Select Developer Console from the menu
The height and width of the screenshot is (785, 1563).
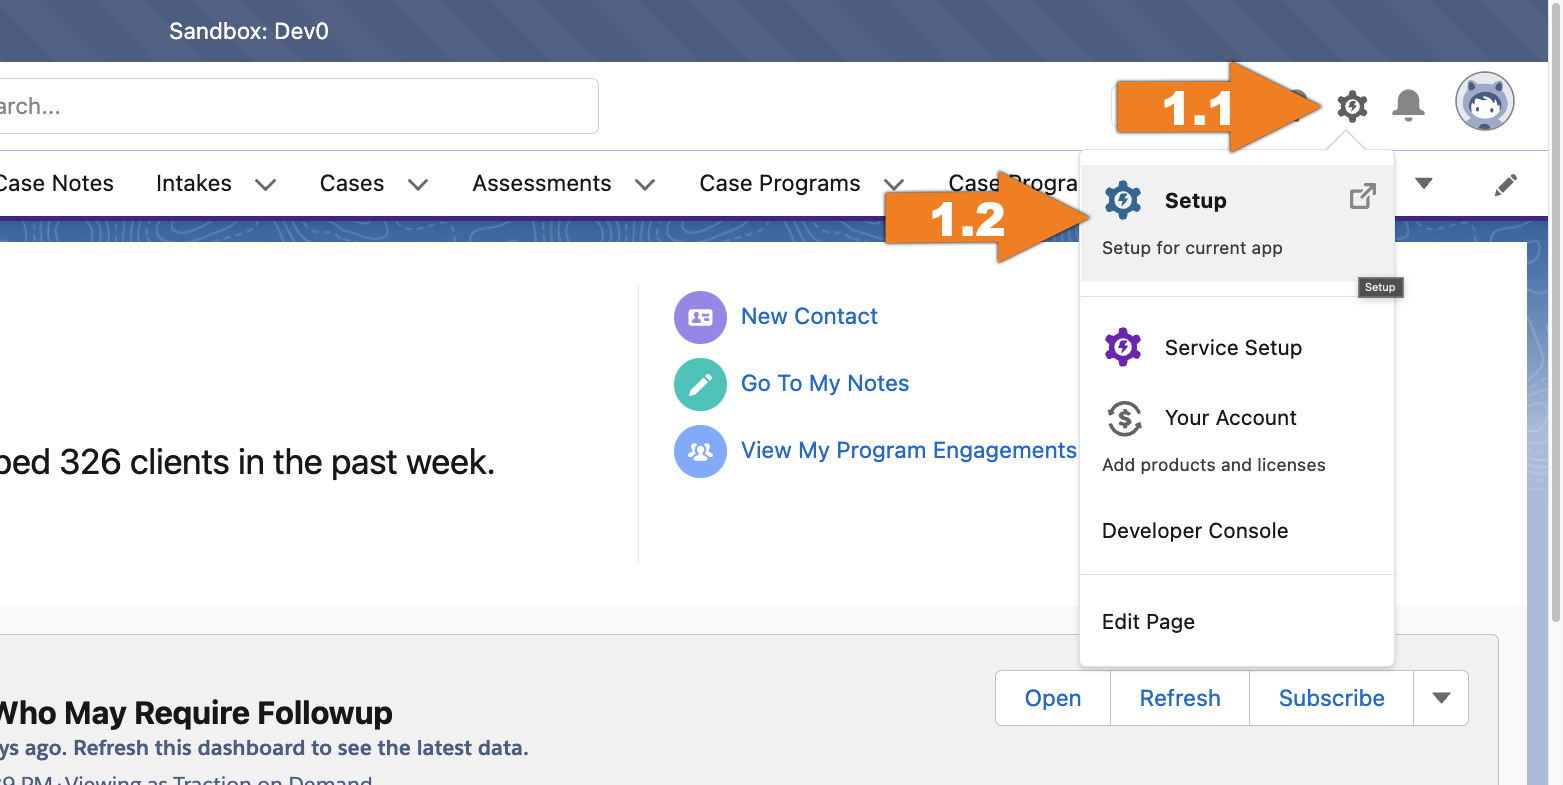[1194, 530]
